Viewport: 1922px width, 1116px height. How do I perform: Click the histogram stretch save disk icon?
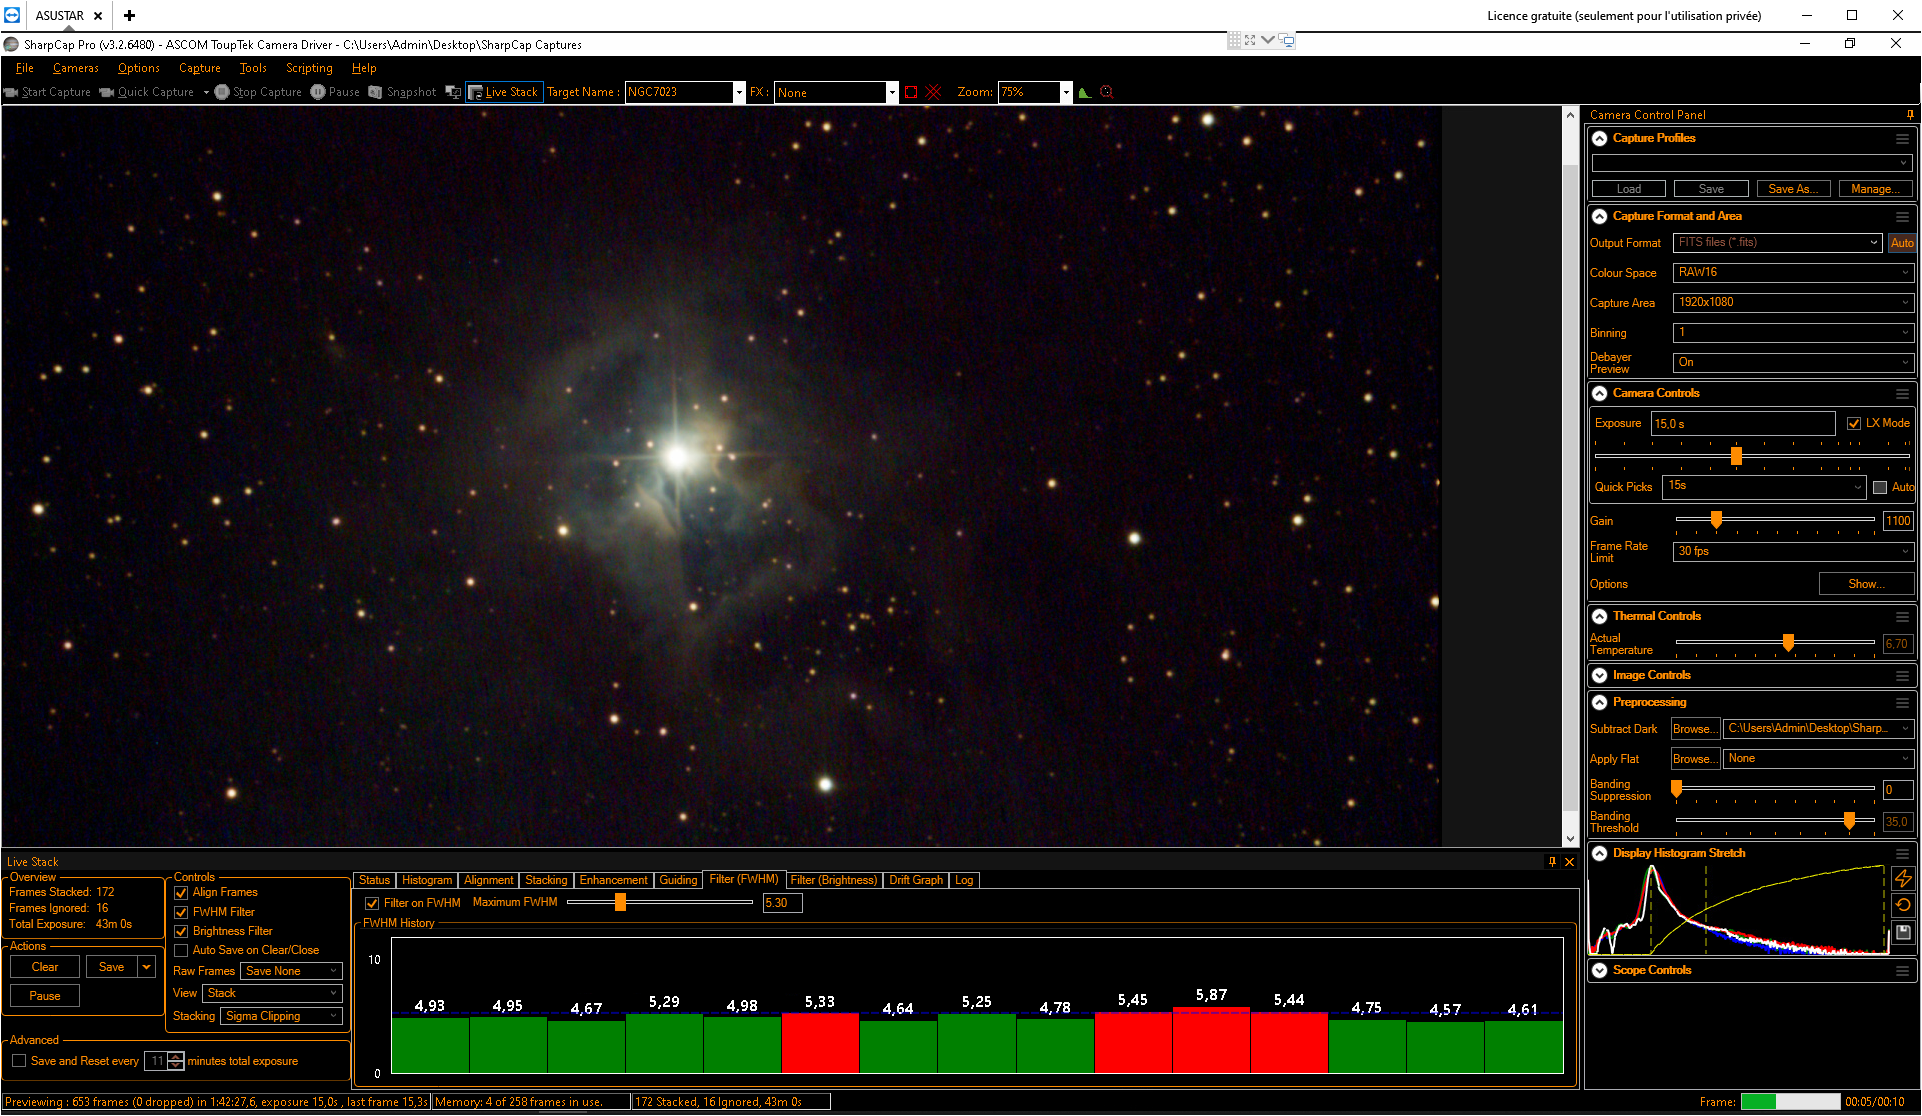click(1903, 932)
